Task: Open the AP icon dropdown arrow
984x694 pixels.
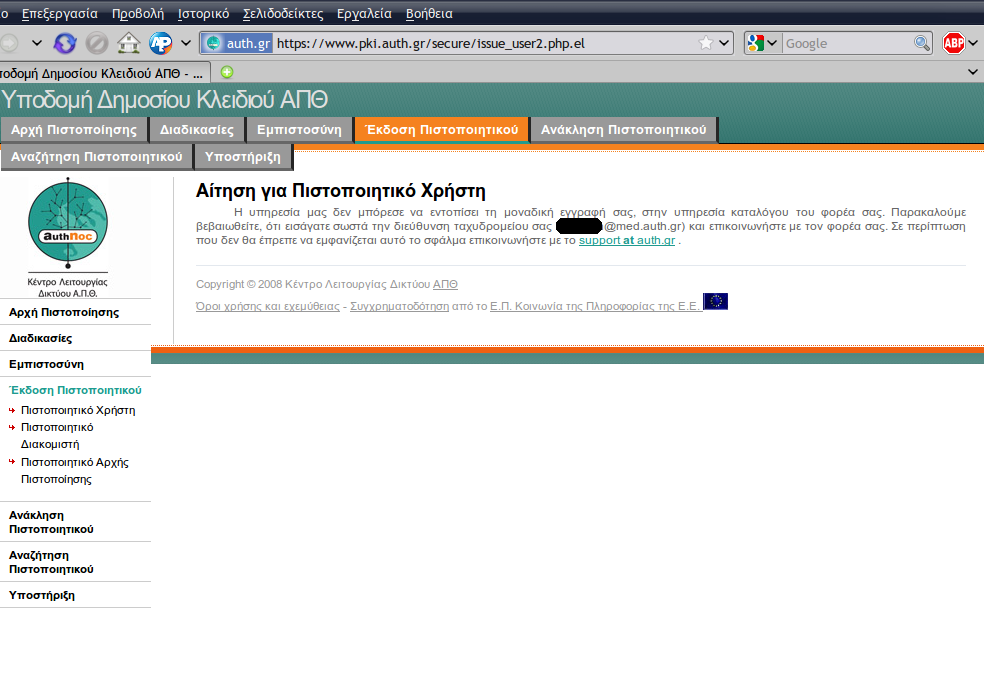Action: (186, 43)
